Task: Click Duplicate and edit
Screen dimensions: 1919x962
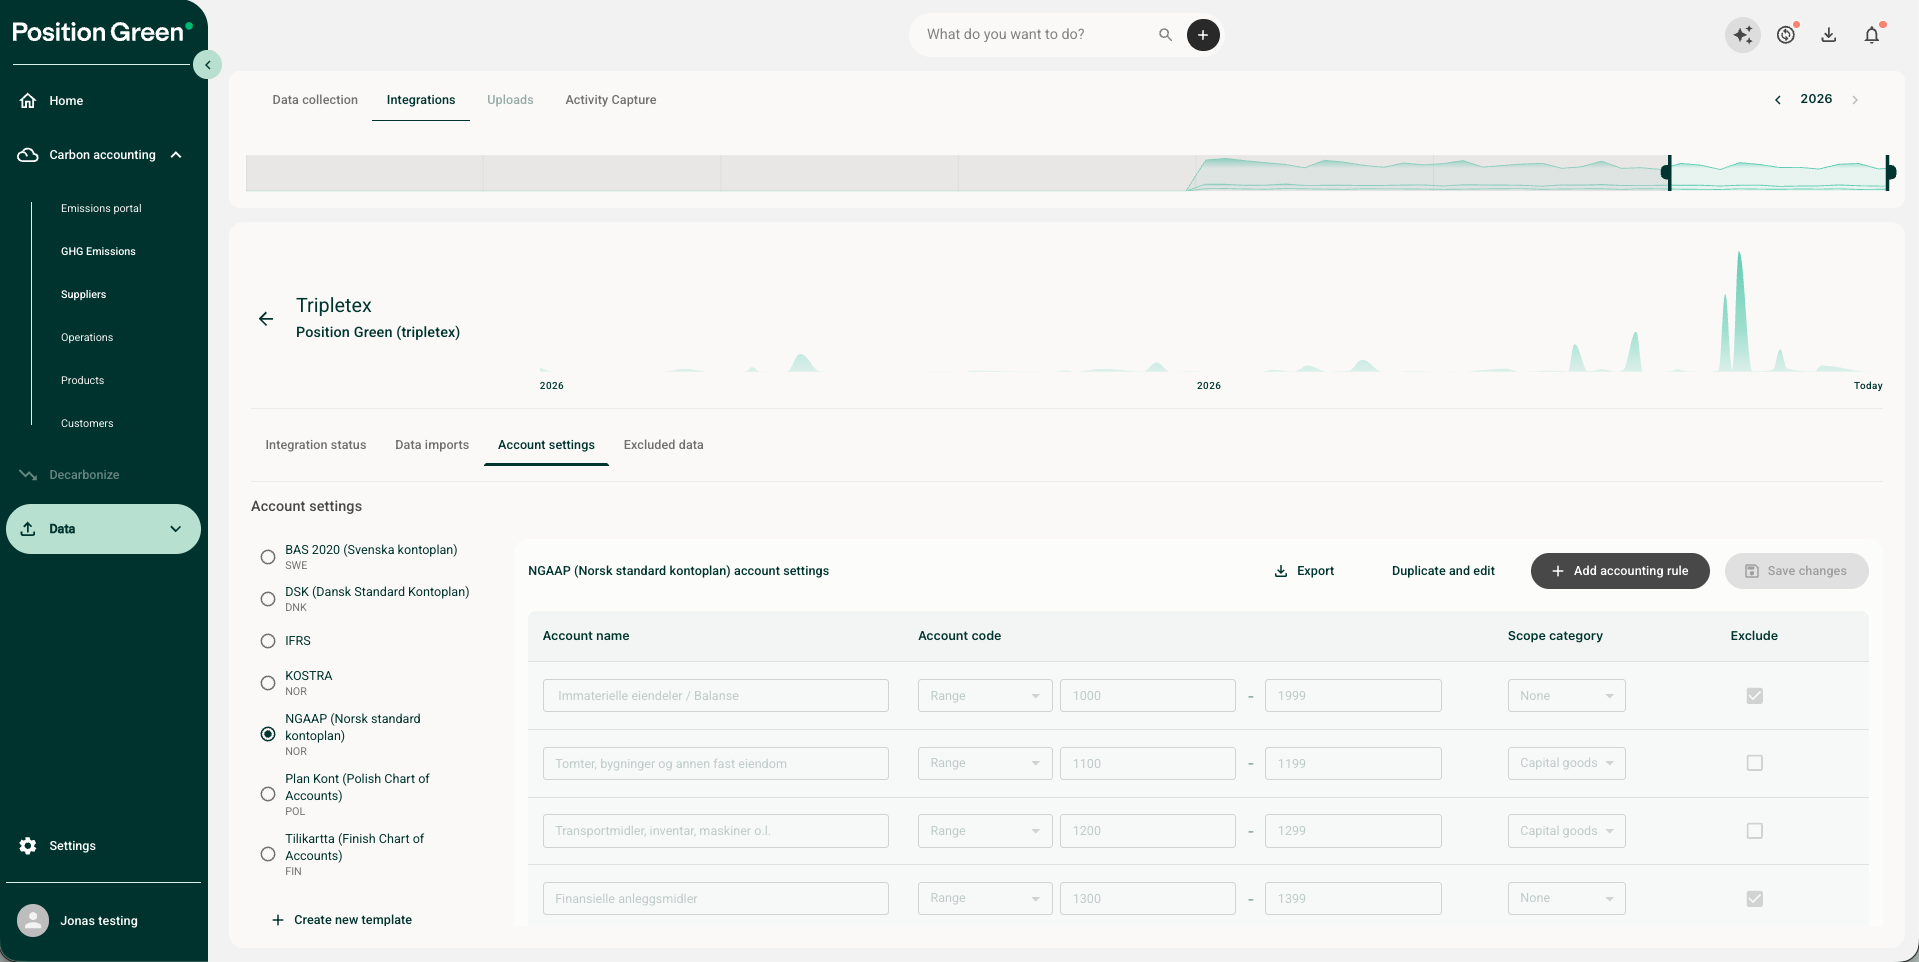Action: coord(1443,571)
